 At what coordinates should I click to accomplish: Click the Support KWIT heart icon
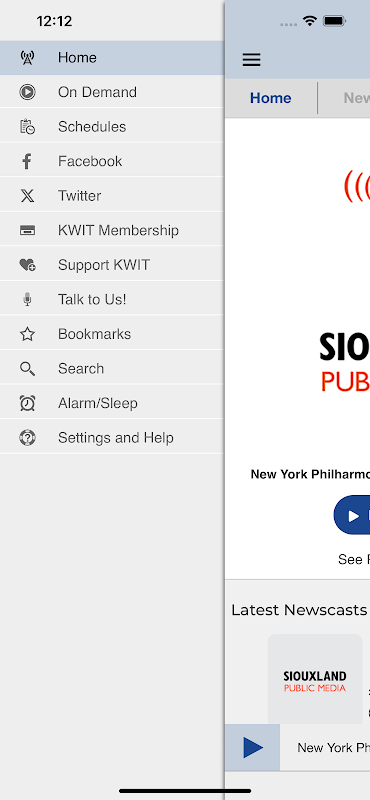pos(27,265)
